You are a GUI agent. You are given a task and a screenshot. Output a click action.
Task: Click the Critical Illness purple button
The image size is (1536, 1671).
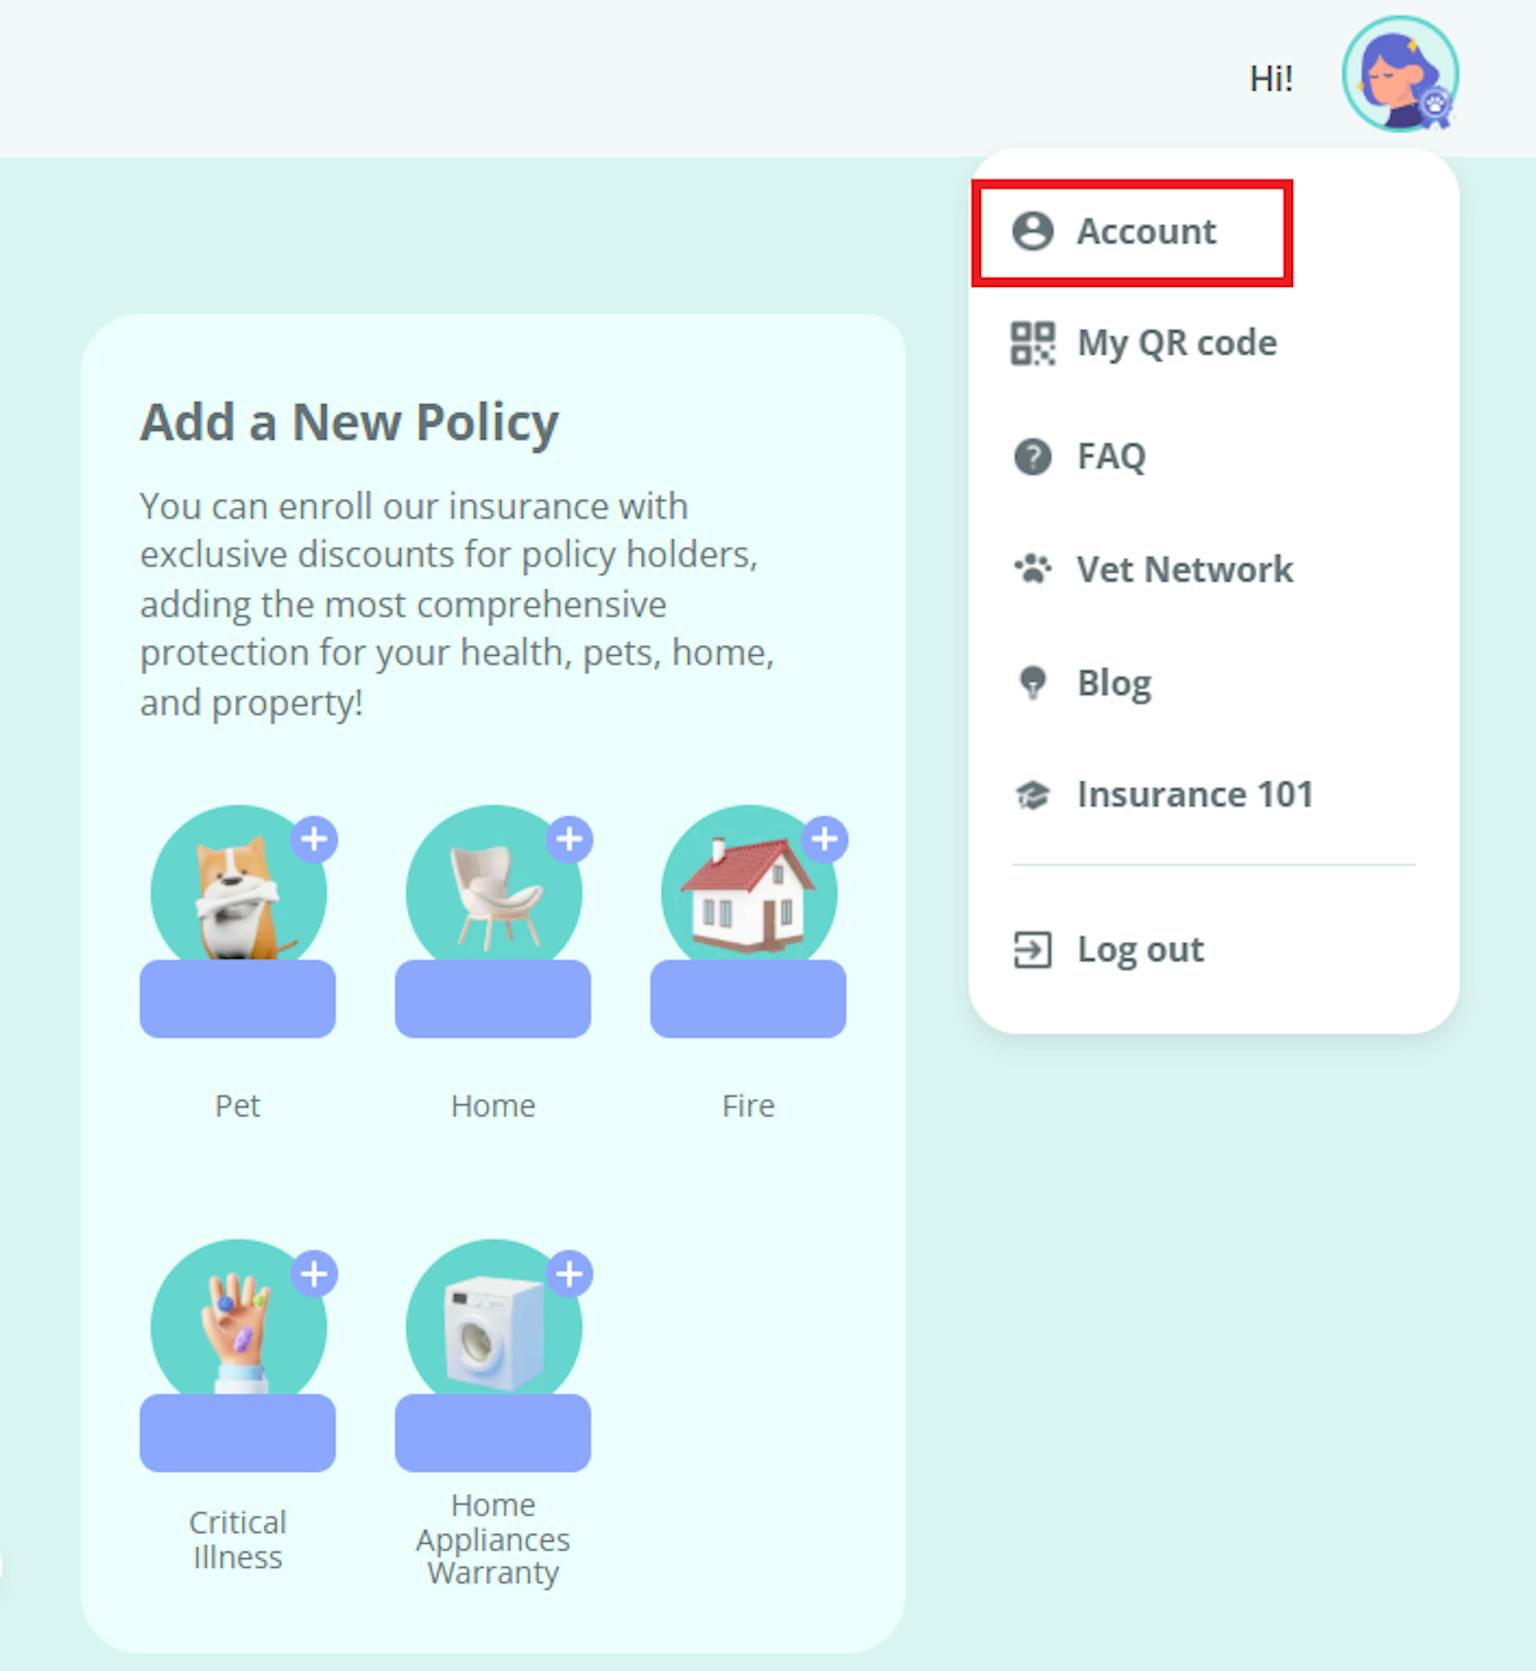[237, 1433]
